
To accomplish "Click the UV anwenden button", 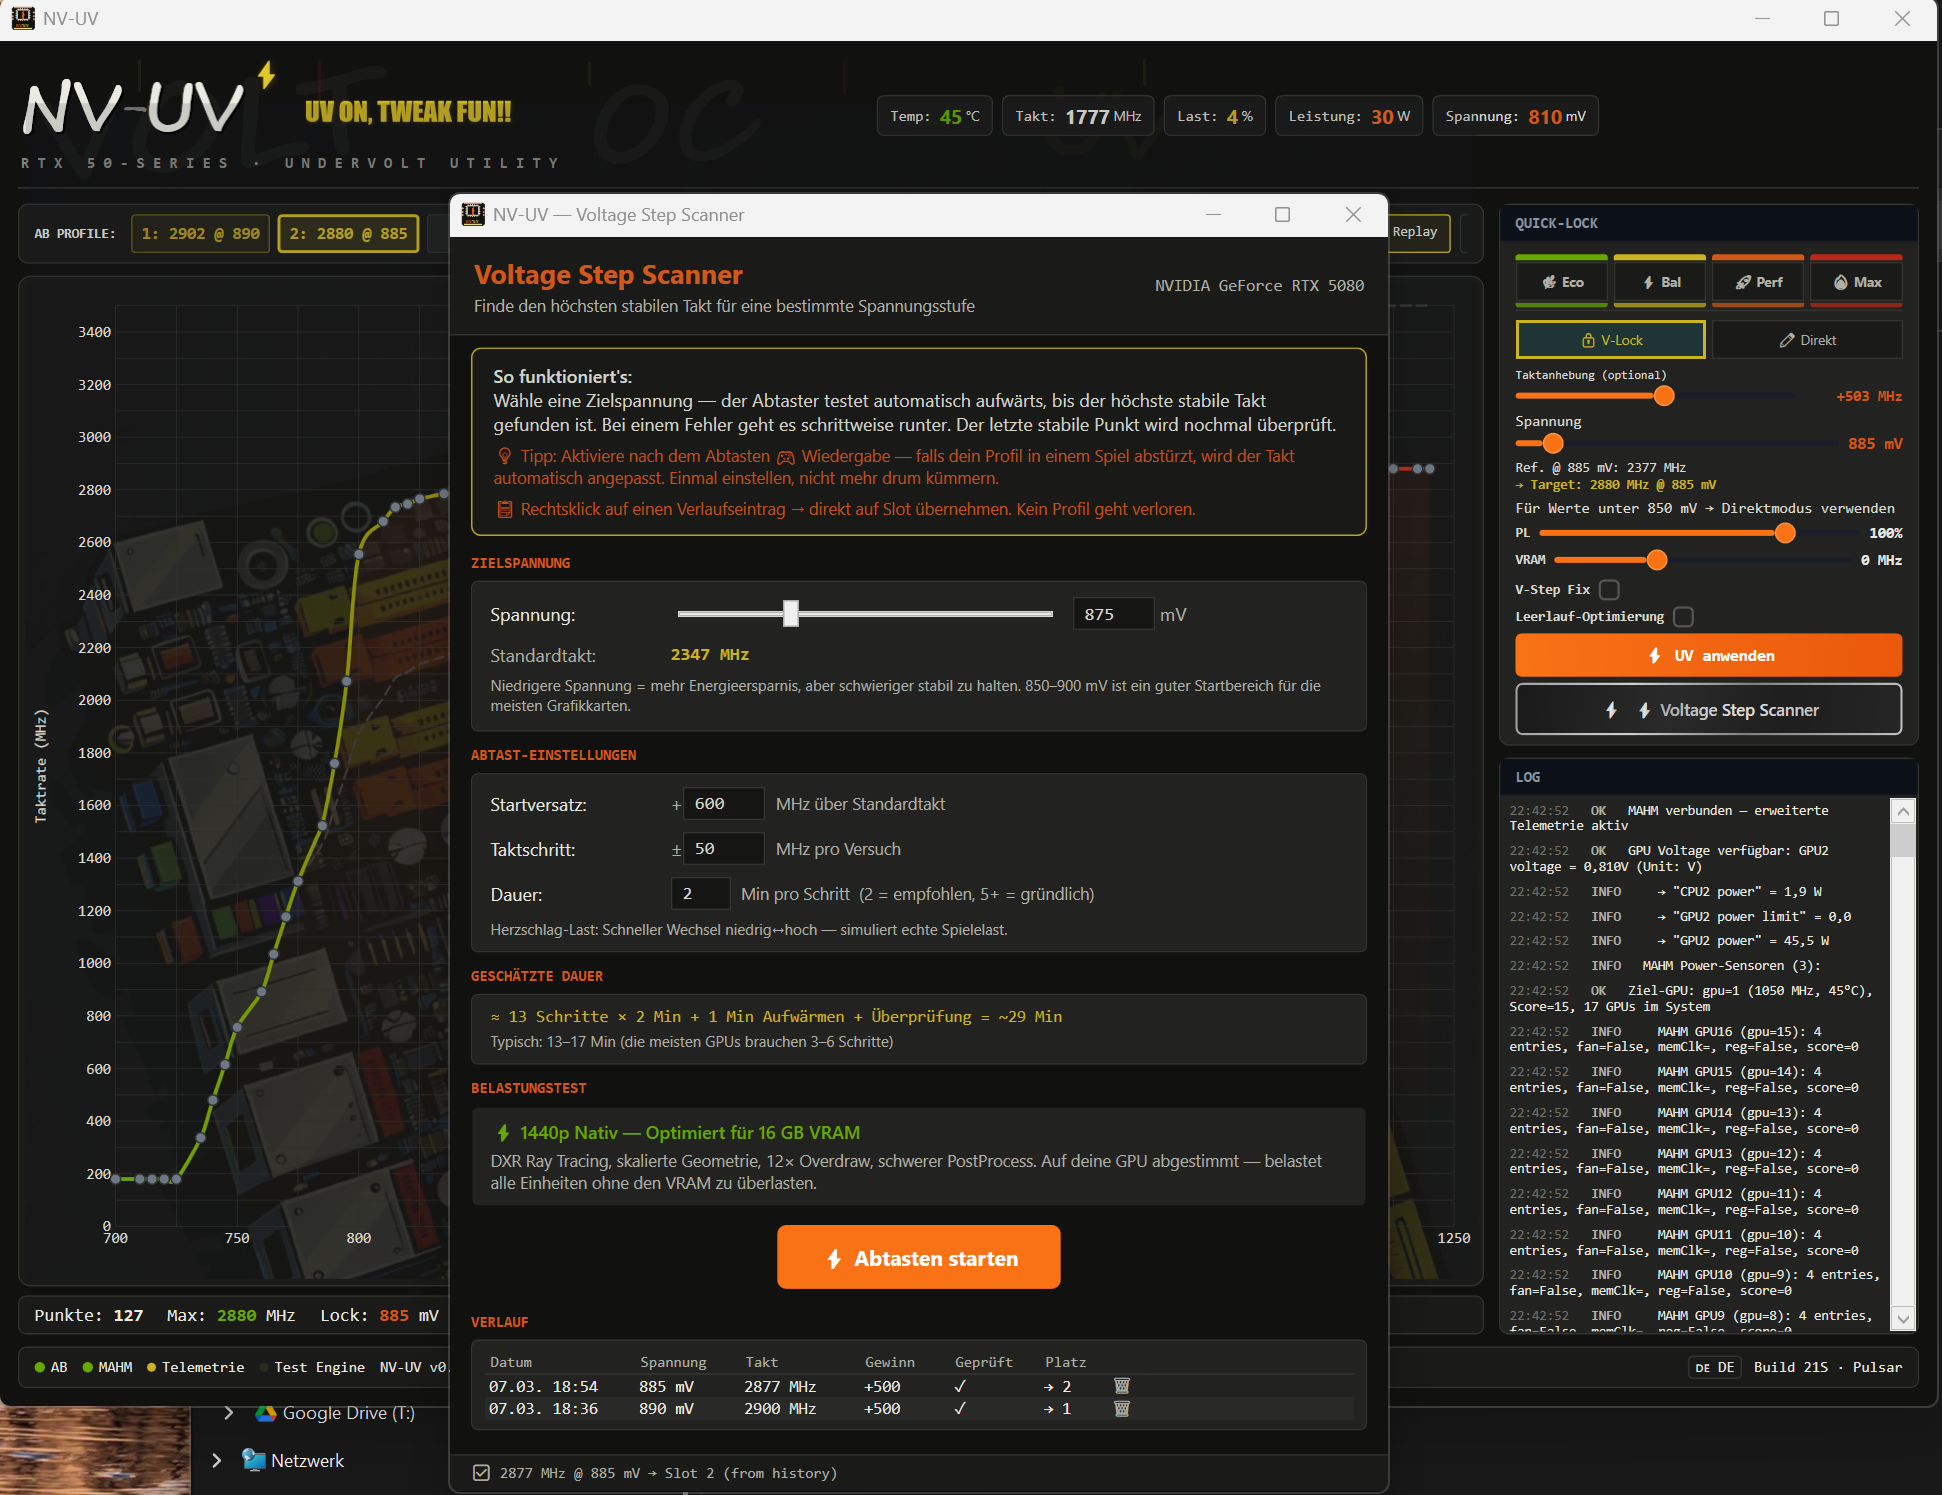I will [x=1708, y=656].
